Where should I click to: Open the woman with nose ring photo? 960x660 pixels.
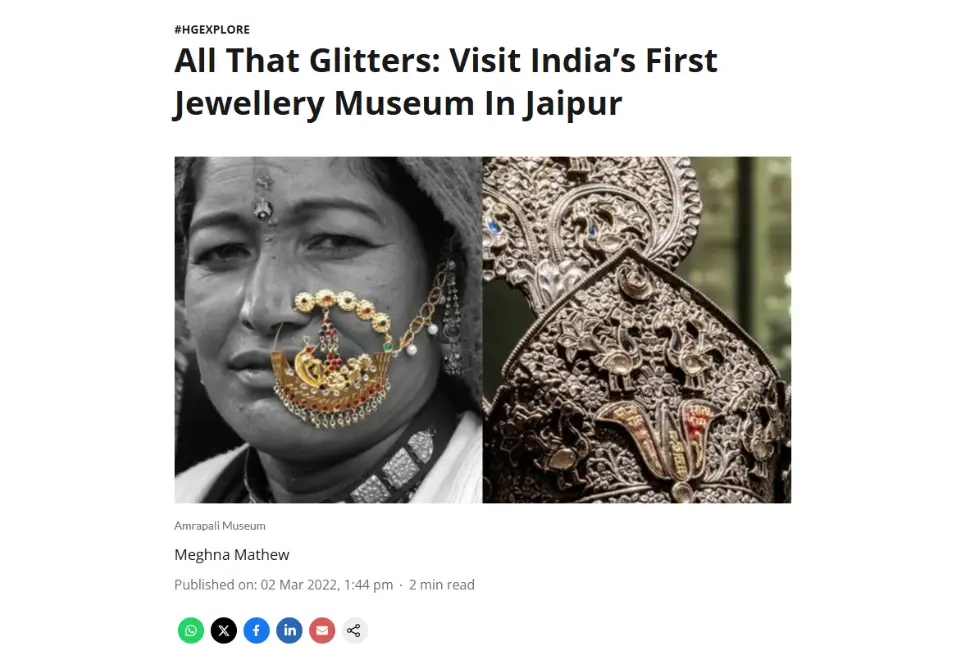tap(328, 330)
